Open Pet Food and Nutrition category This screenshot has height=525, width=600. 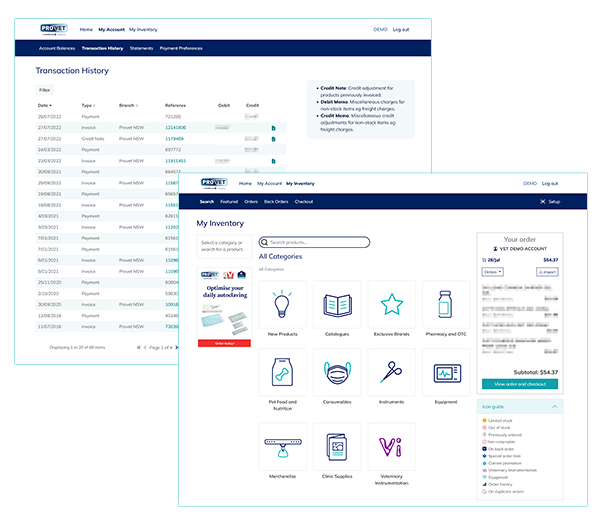pyautogui.click(x=282, y=373)
